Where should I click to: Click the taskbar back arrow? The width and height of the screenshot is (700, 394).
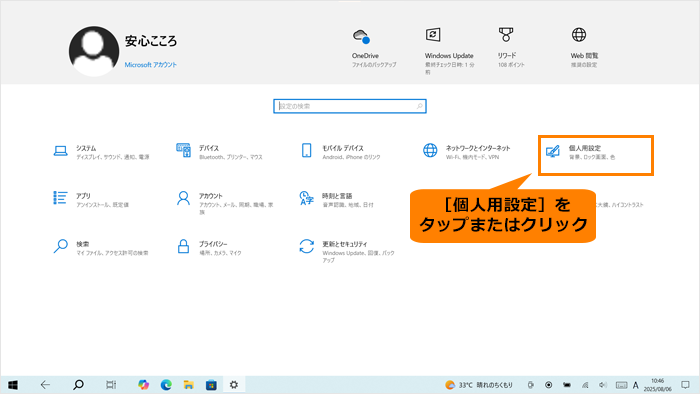point(45,385)
